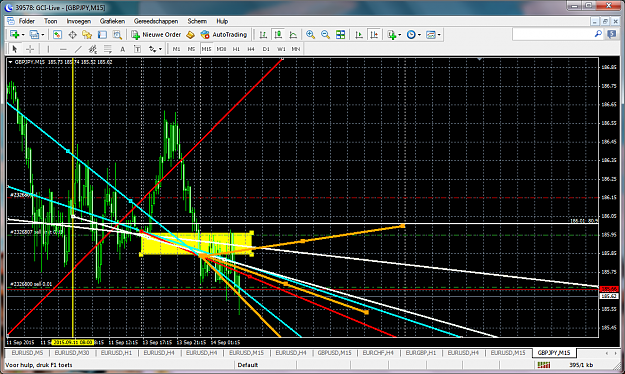Open the Terminal panel icon
This screenshot has width=625, height=374.
point(102,35)
